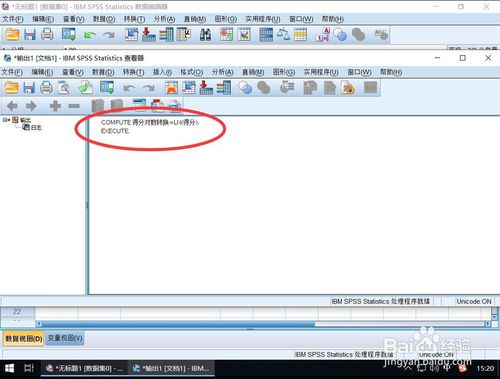
Task: Click the Export output icon
Action: point(85,88)
